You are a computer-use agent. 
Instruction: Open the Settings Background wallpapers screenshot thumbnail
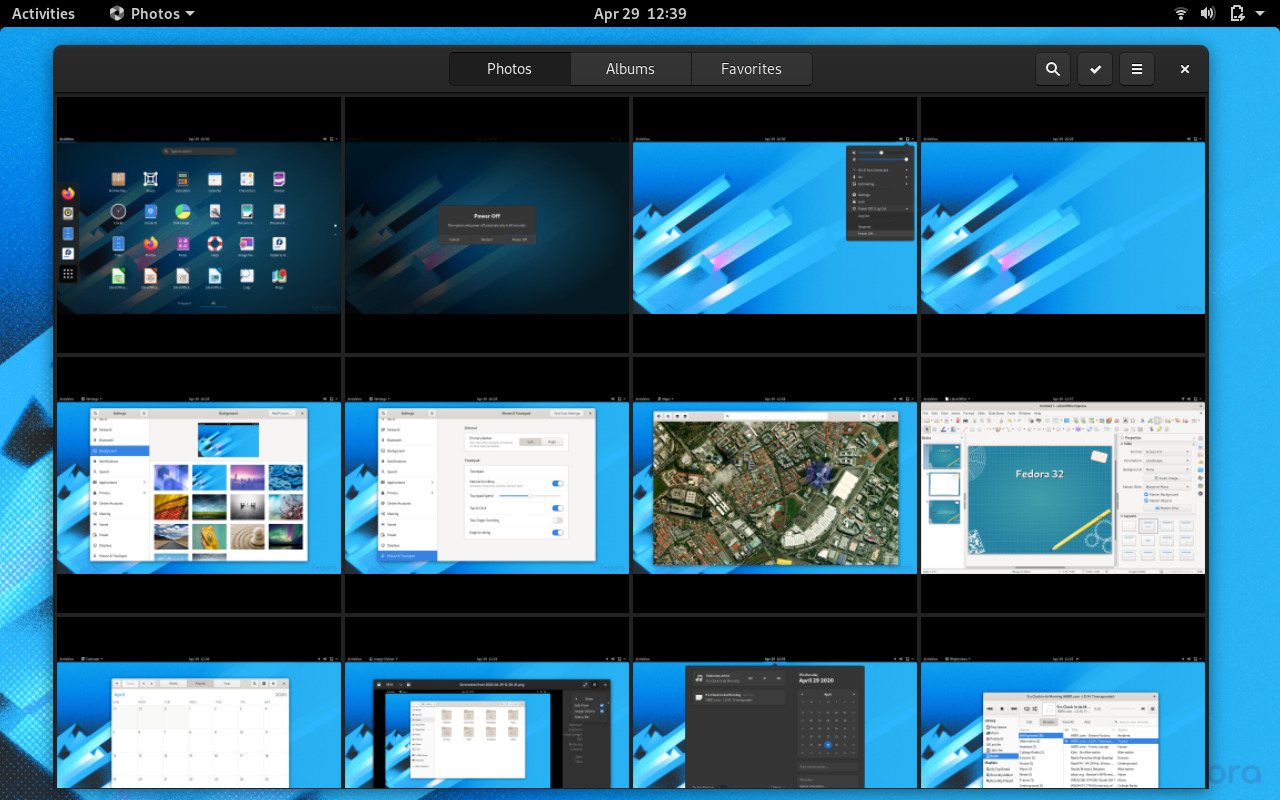click(x=199, y=485)
